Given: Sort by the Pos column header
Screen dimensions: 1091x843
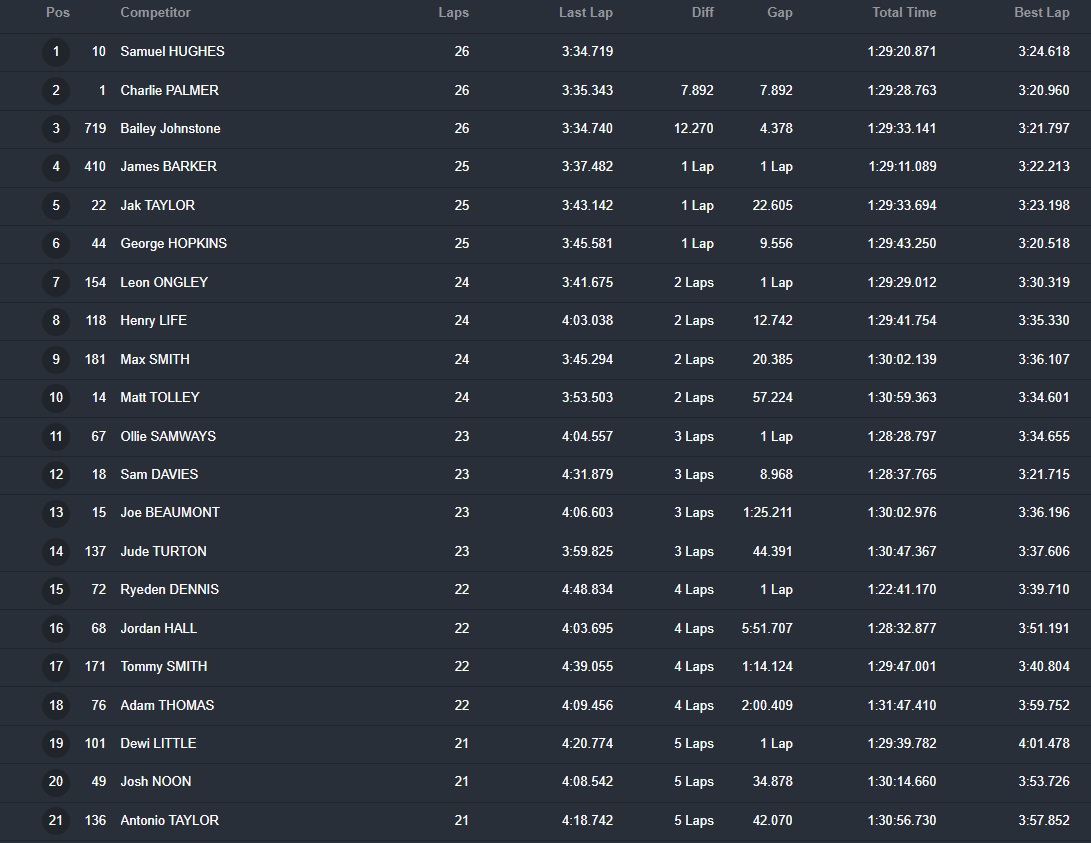Looking at the screenshot, I should tap(58, 13).
